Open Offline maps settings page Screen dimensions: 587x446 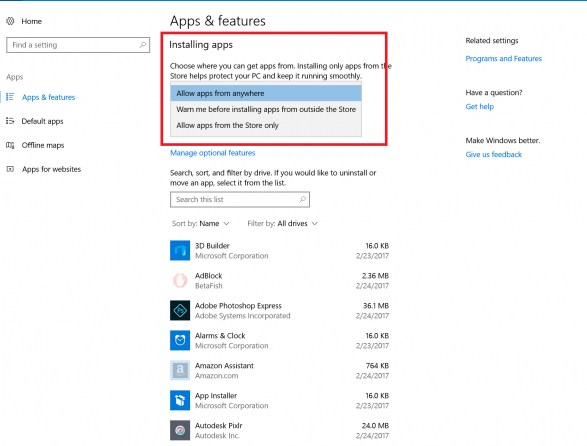pyautogui.click(x=43, y=145)
